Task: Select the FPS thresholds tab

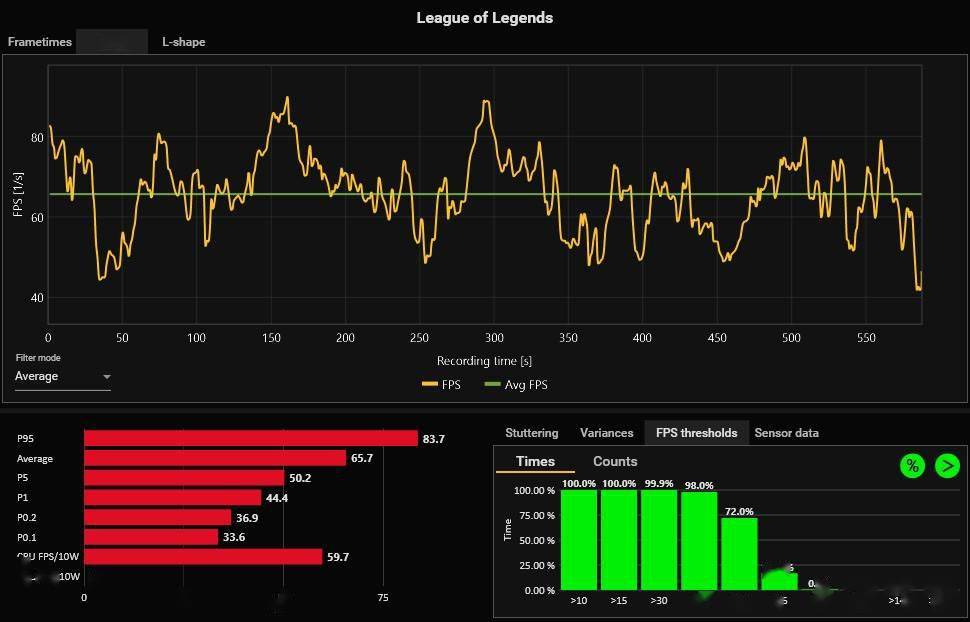Action: coord(696,433)
